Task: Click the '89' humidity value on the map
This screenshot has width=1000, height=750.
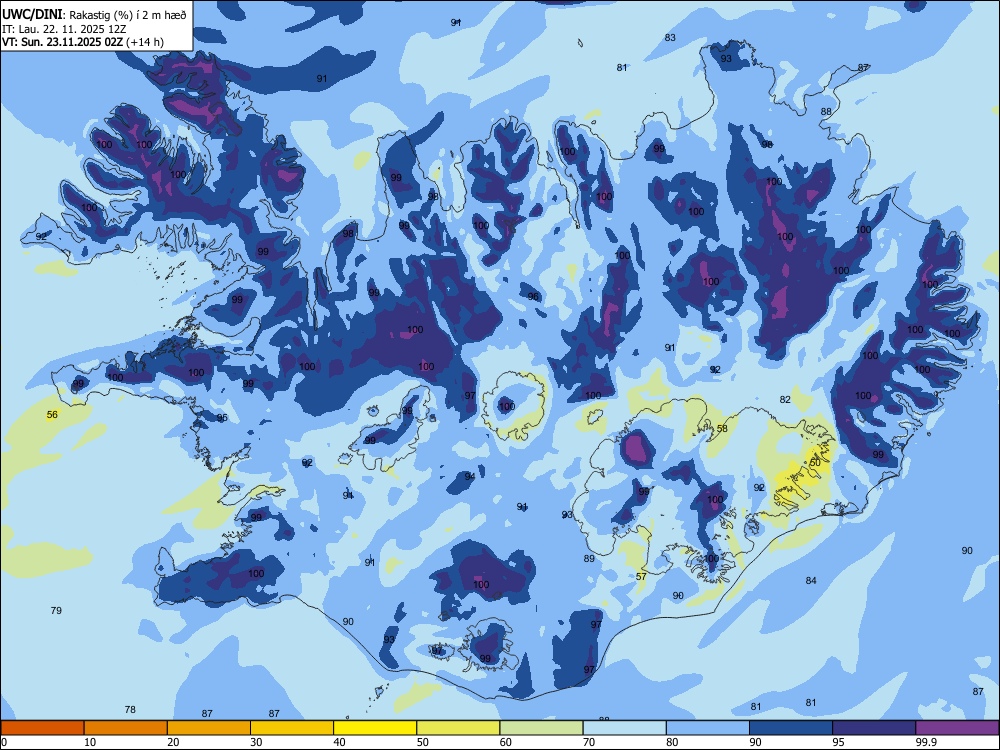Action: point(589,559)
